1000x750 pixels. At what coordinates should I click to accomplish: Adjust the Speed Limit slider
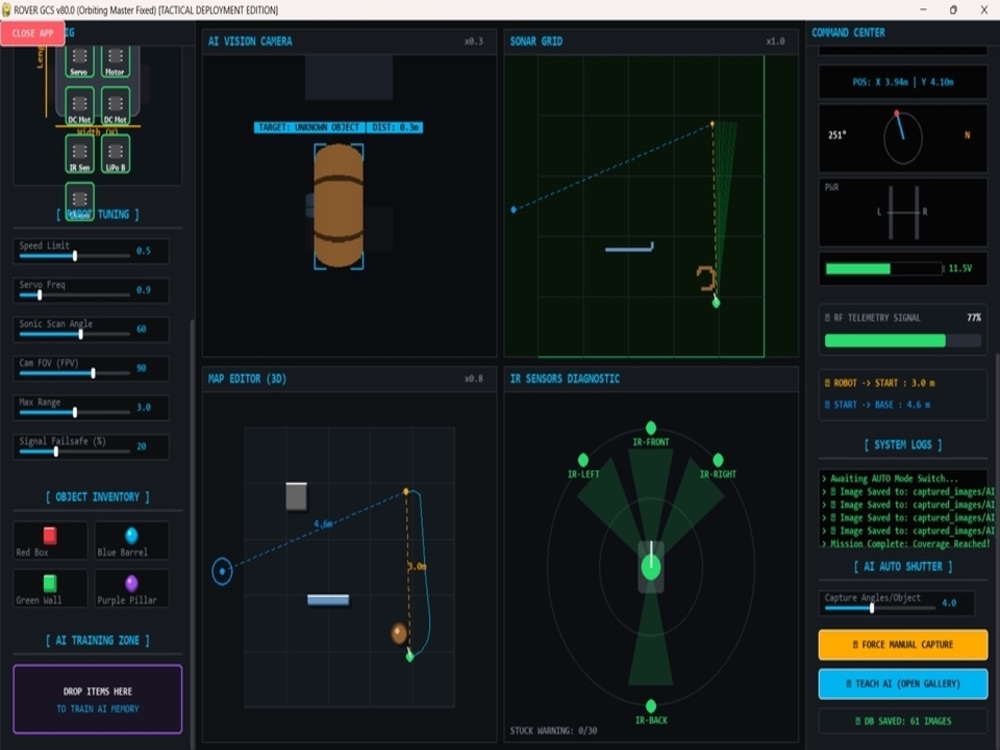point(75,256)
